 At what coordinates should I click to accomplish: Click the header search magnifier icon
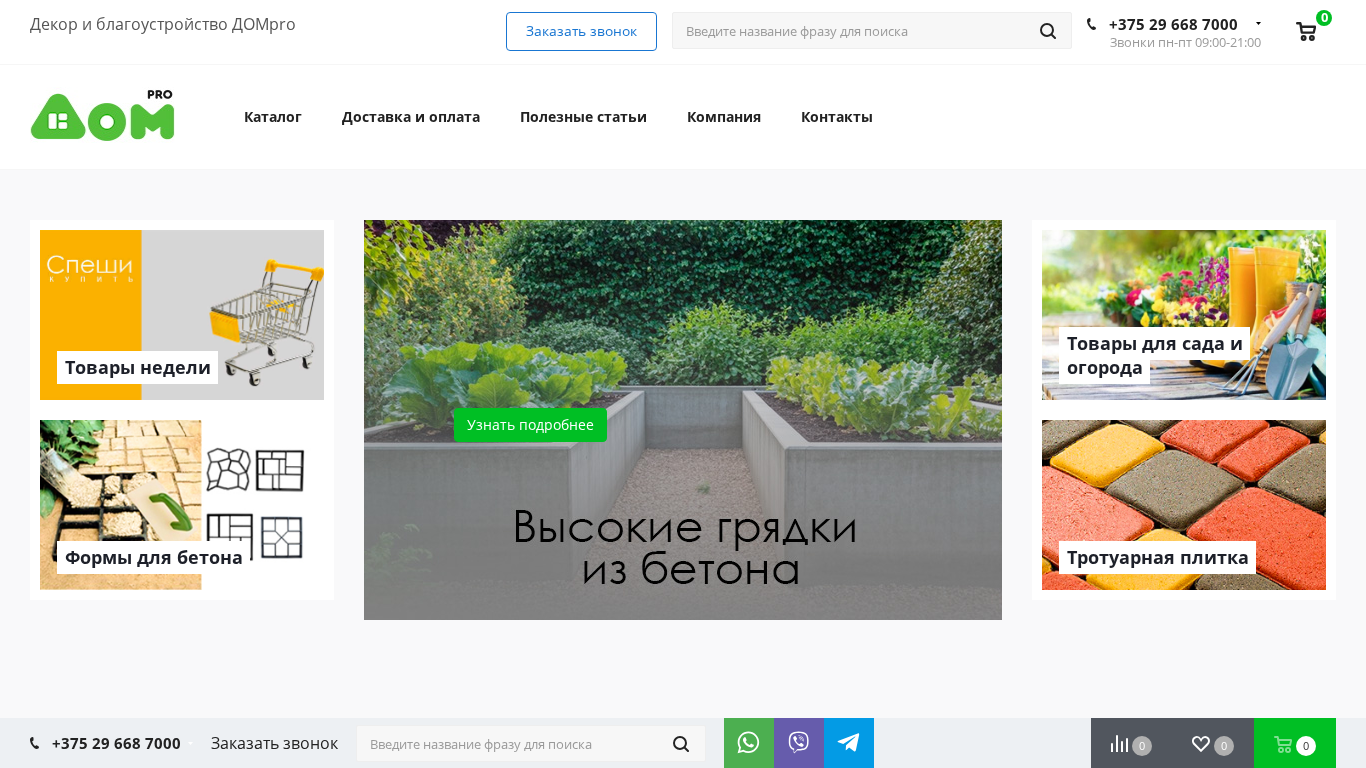(1048, 31)
